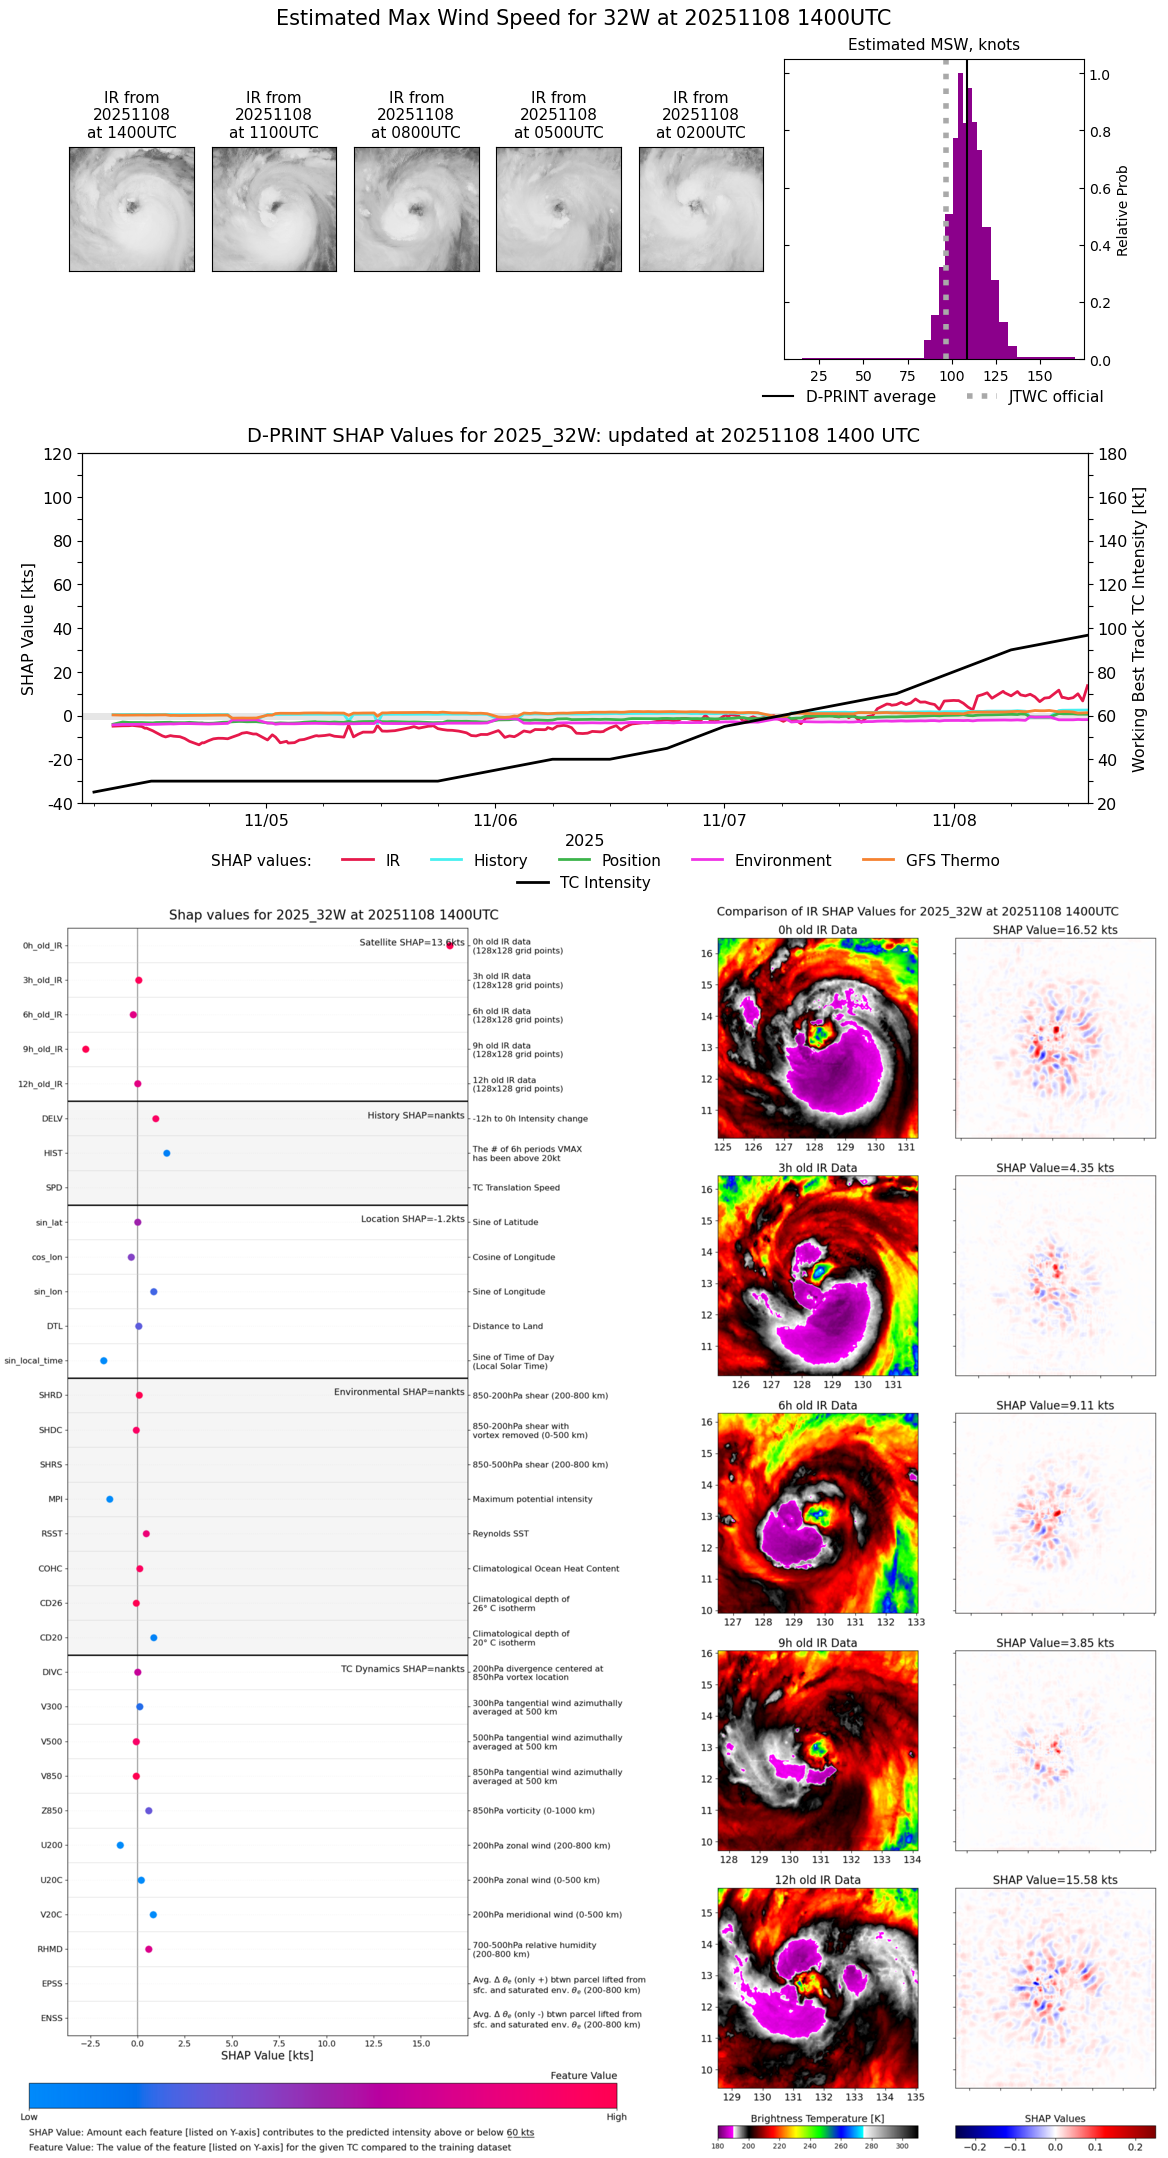Click the SHAP Values blue-red colorbar
This screenshot has width=1168, height=2158.
(x=1055, y=2132)
